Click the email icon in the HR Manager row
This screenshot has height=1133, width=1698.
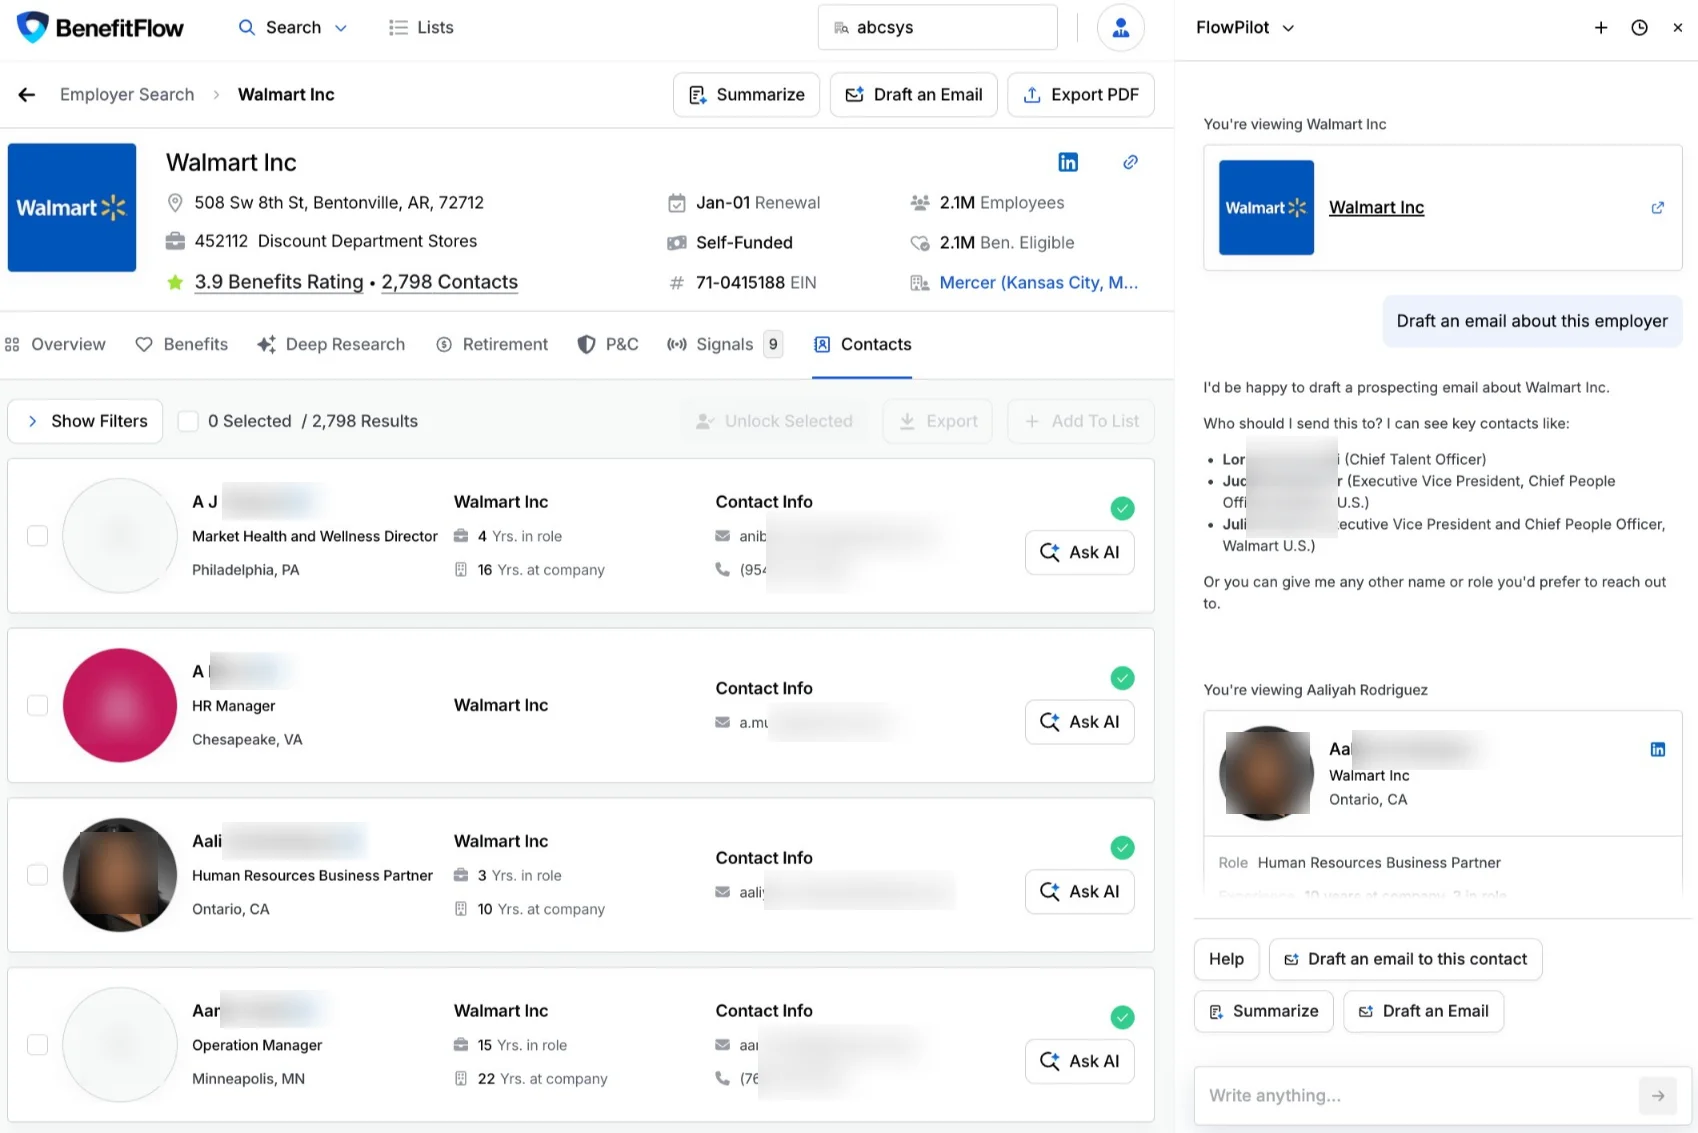[722, 722]
